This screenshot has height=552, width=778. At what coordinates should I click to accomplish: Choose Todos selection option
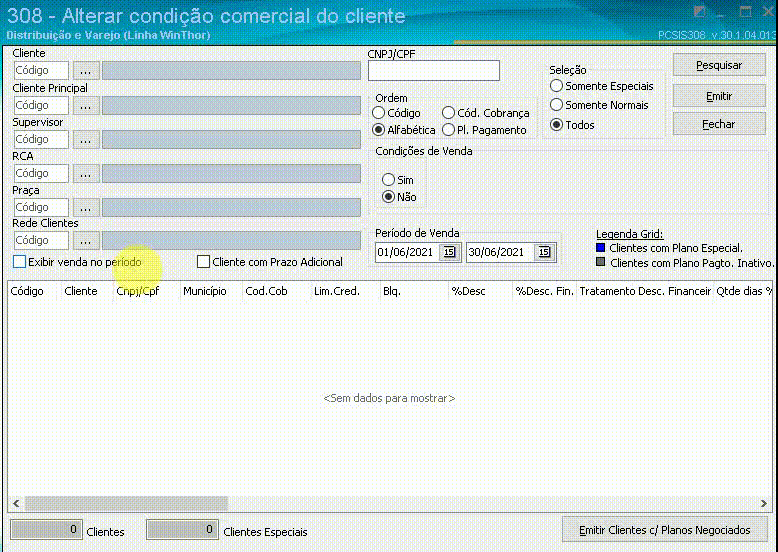coord(556,124)
